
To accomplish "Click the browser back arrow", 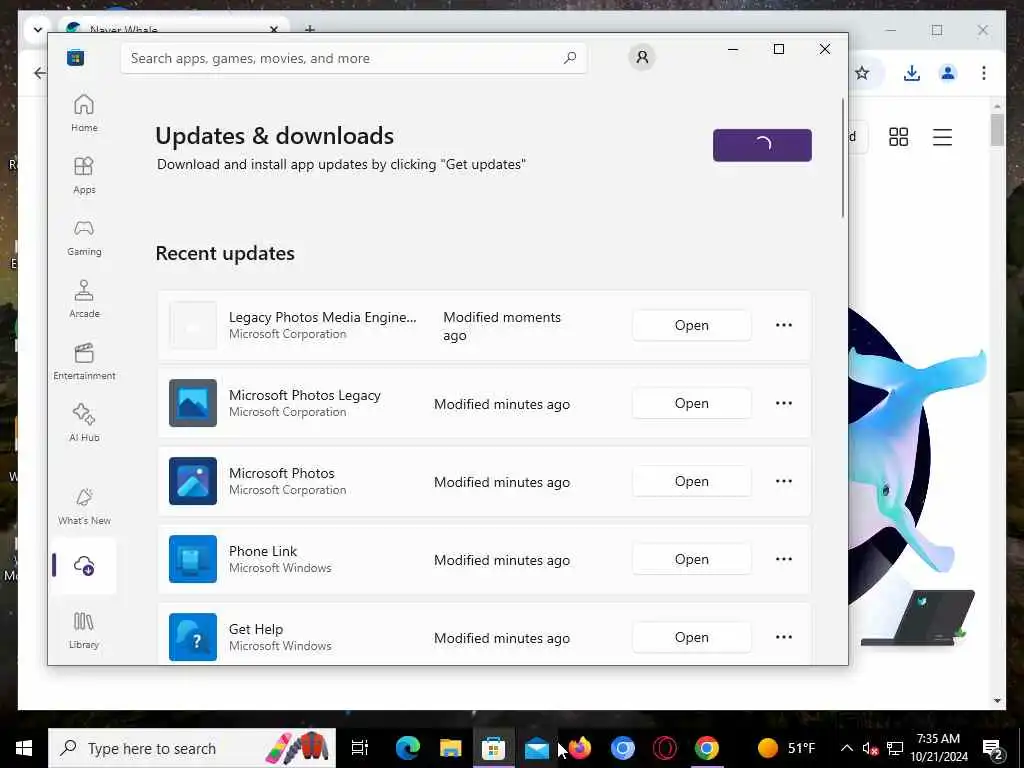I will click(39, 73).
